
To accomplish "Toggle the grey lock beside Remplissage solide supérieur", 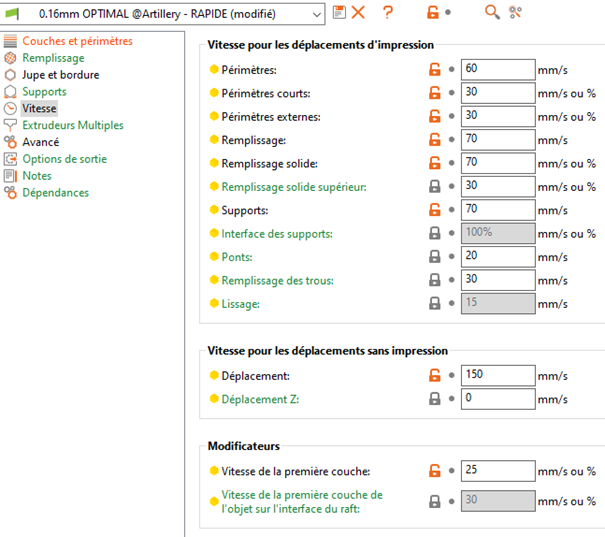I will [435, 186].
